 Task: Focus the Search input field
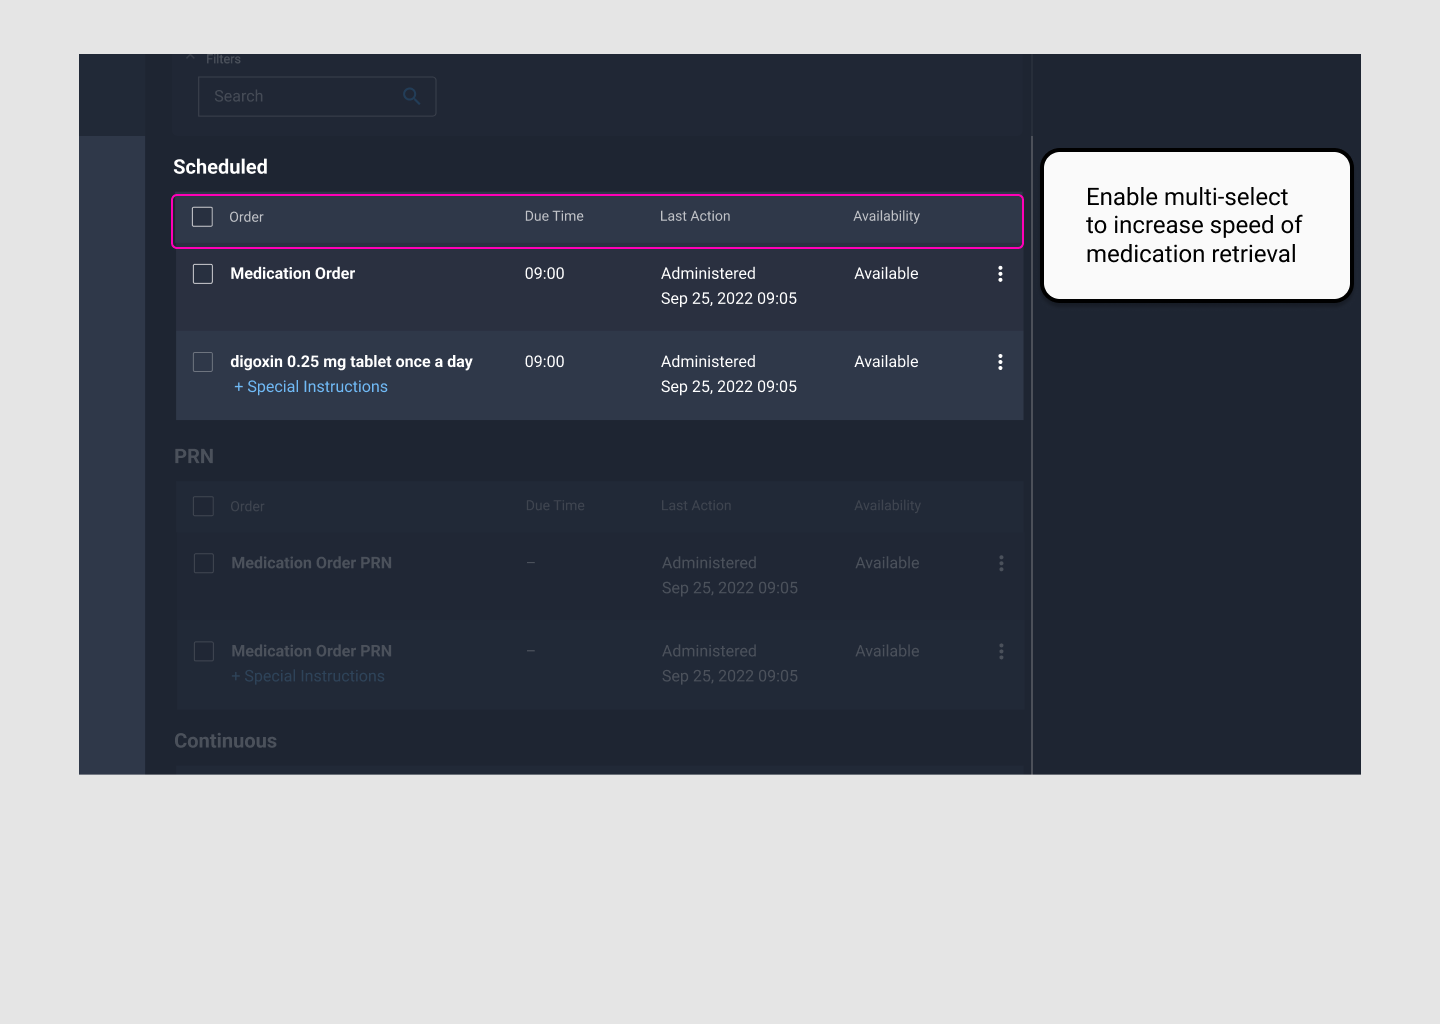(317, 96)
